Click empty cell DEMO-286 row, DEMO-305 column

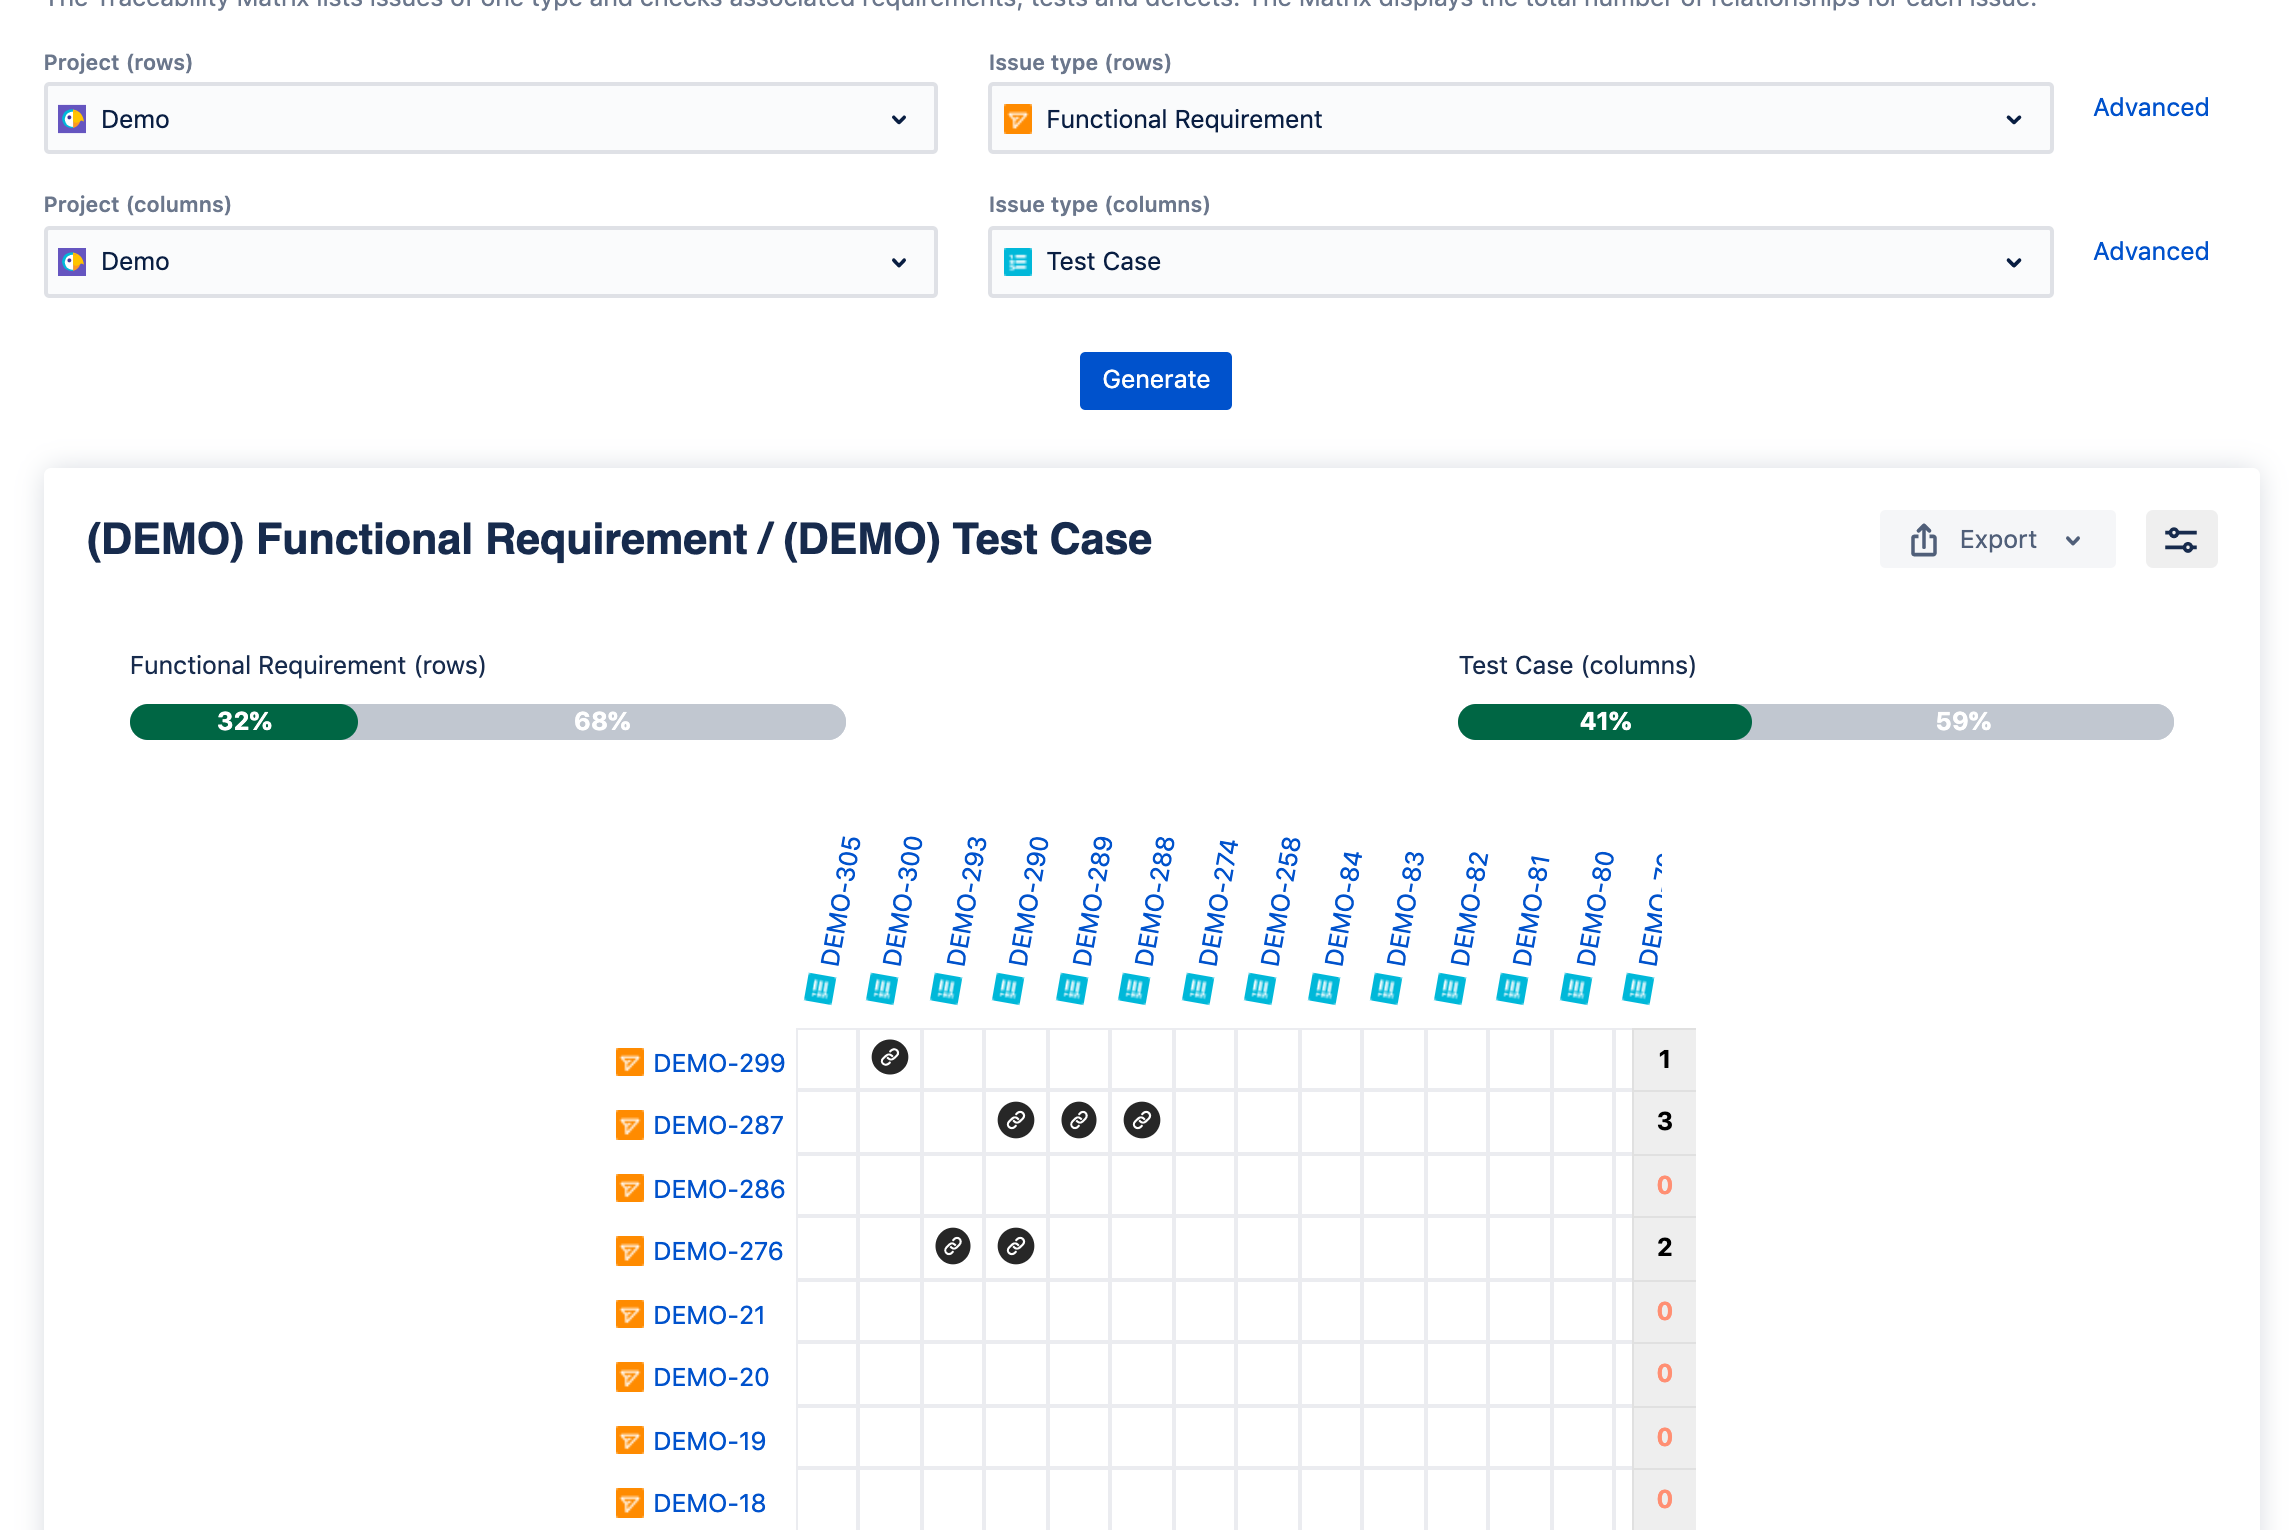pyautogui.click(x=827, y=1185)
